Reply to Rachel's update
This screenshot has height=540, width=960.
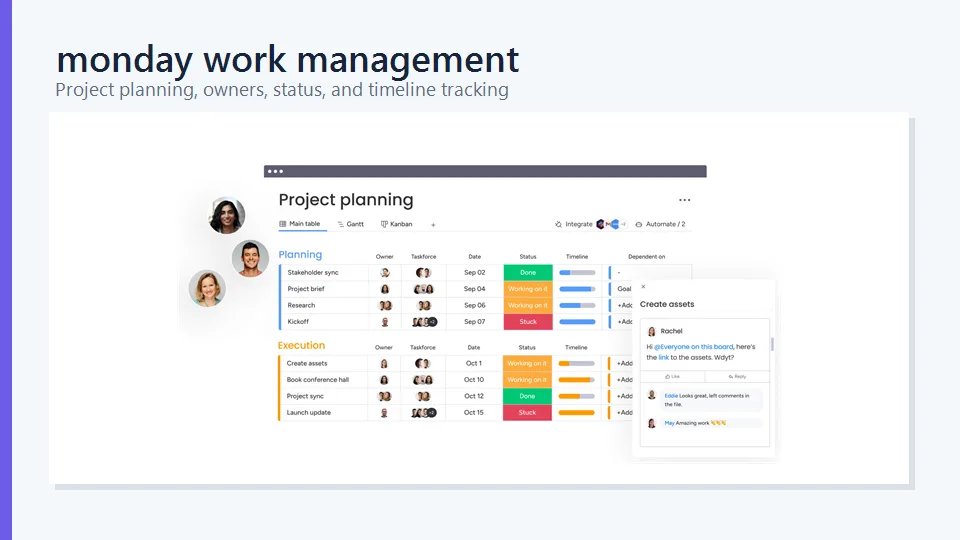pyautogui.click(x=737, y=377)
